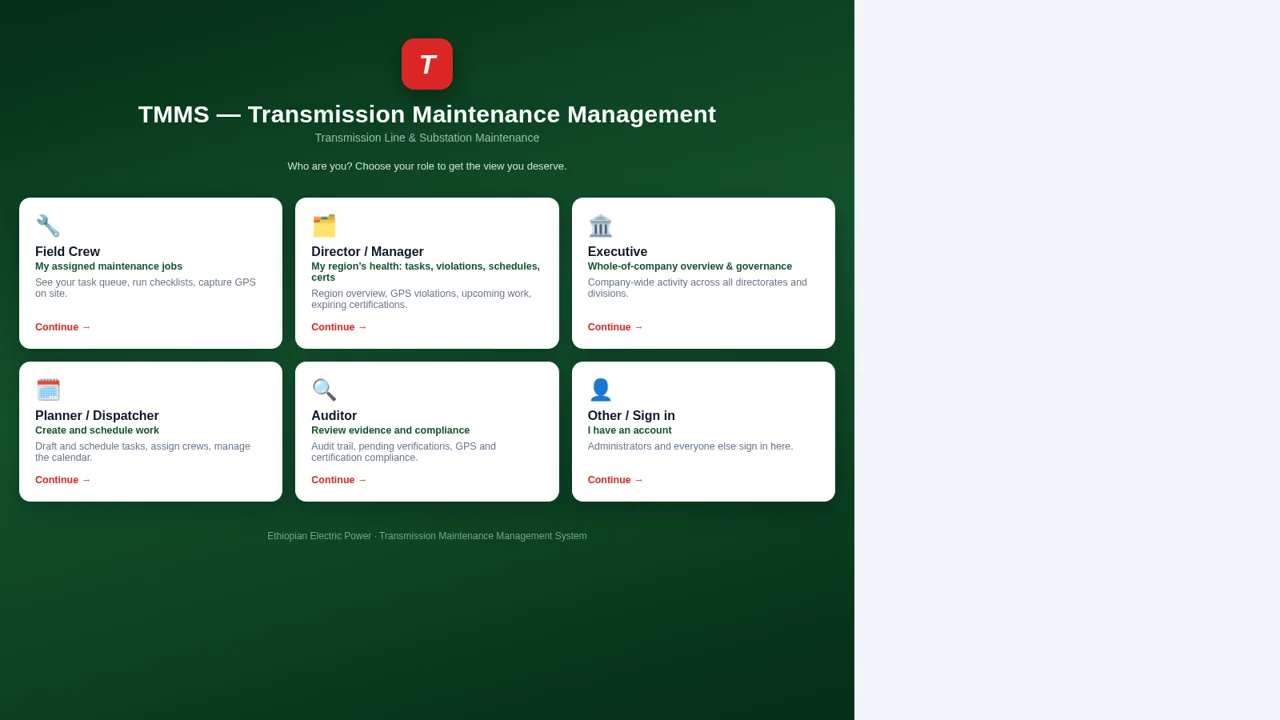1280x720 pixels.
Task: Click 'See your task queue' description
Action: pos(146,288)
